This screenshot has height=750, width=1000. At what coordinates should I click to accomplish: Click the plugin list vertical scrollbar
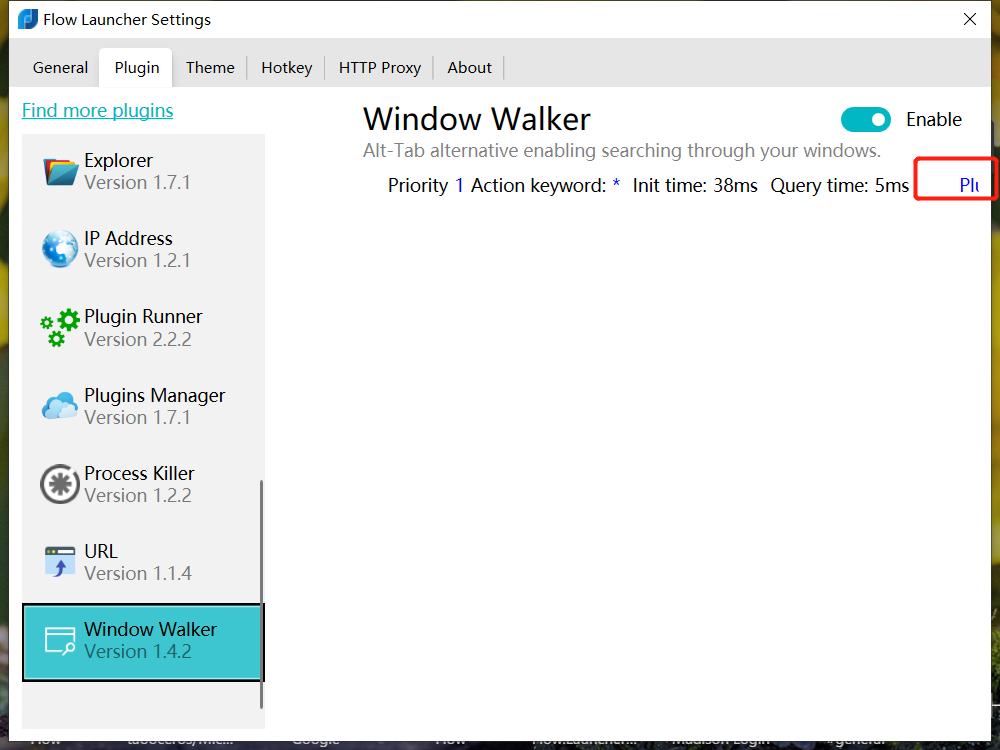click(x=261, y=594)
